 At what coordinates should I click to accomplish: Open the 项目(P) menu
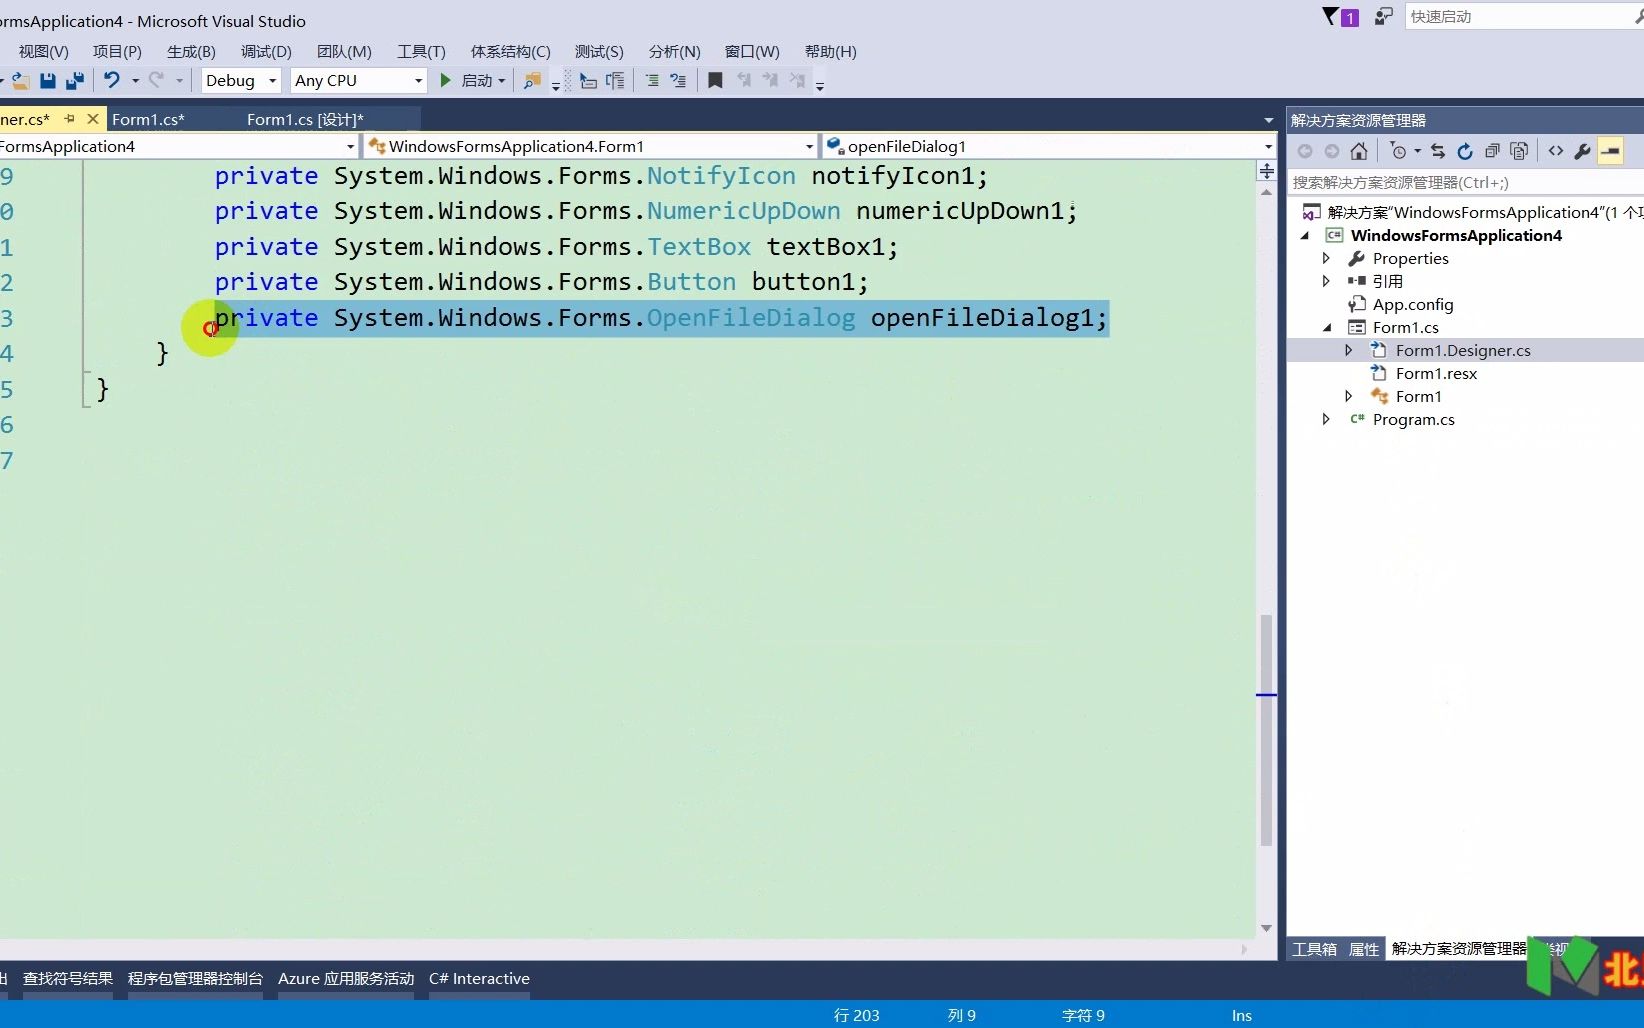point(117,52)
